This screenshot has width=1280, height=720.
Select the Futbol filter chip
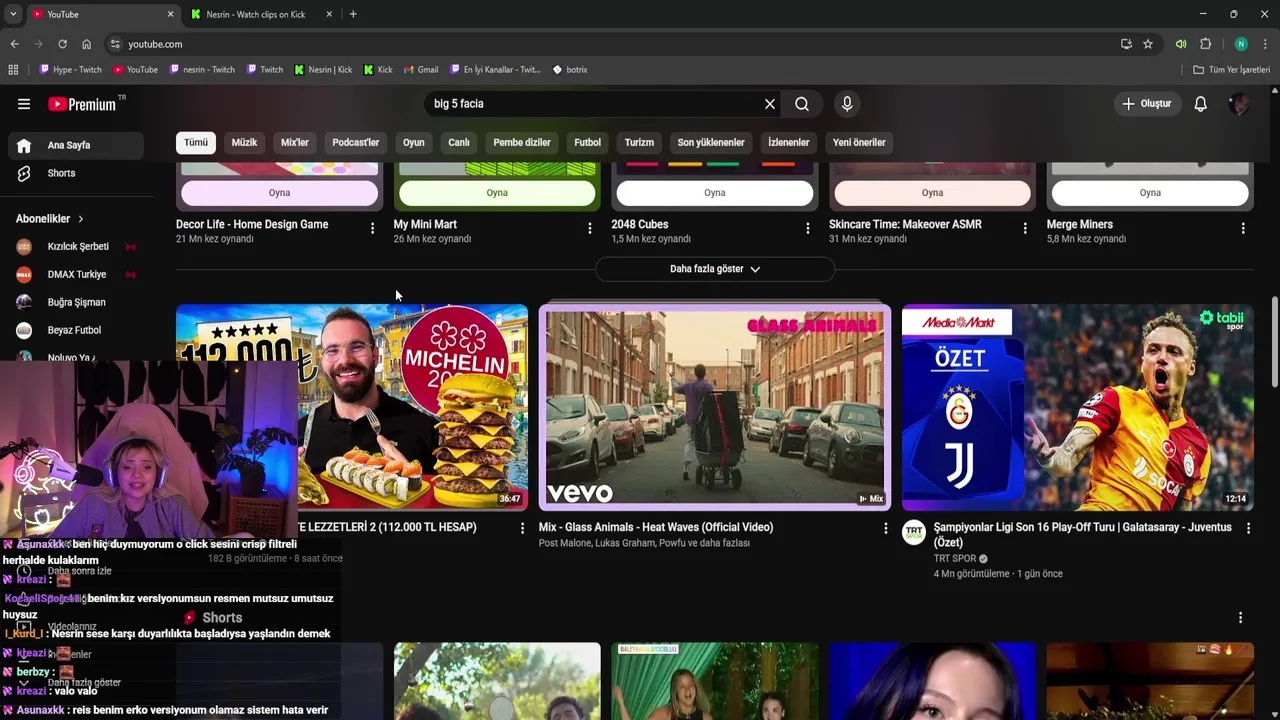coord(588,142)
